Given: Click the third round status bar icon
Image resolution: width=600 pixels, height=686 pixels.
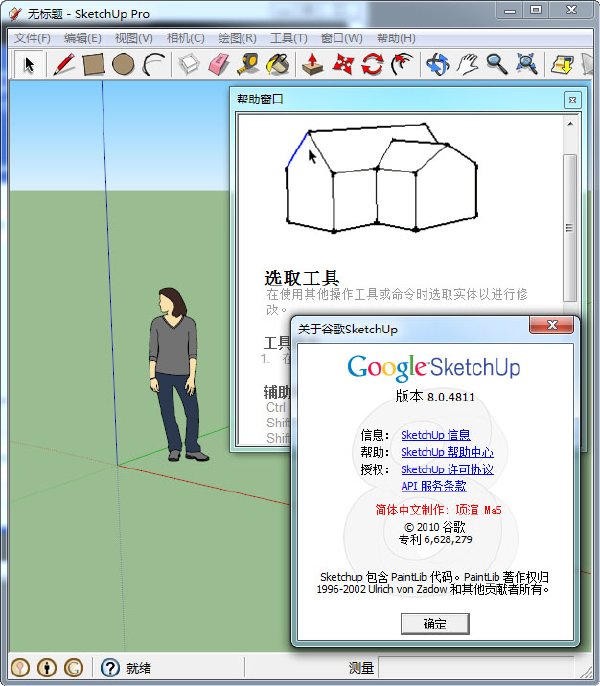Looking at the screenshot, I should [x=74, y=668].
